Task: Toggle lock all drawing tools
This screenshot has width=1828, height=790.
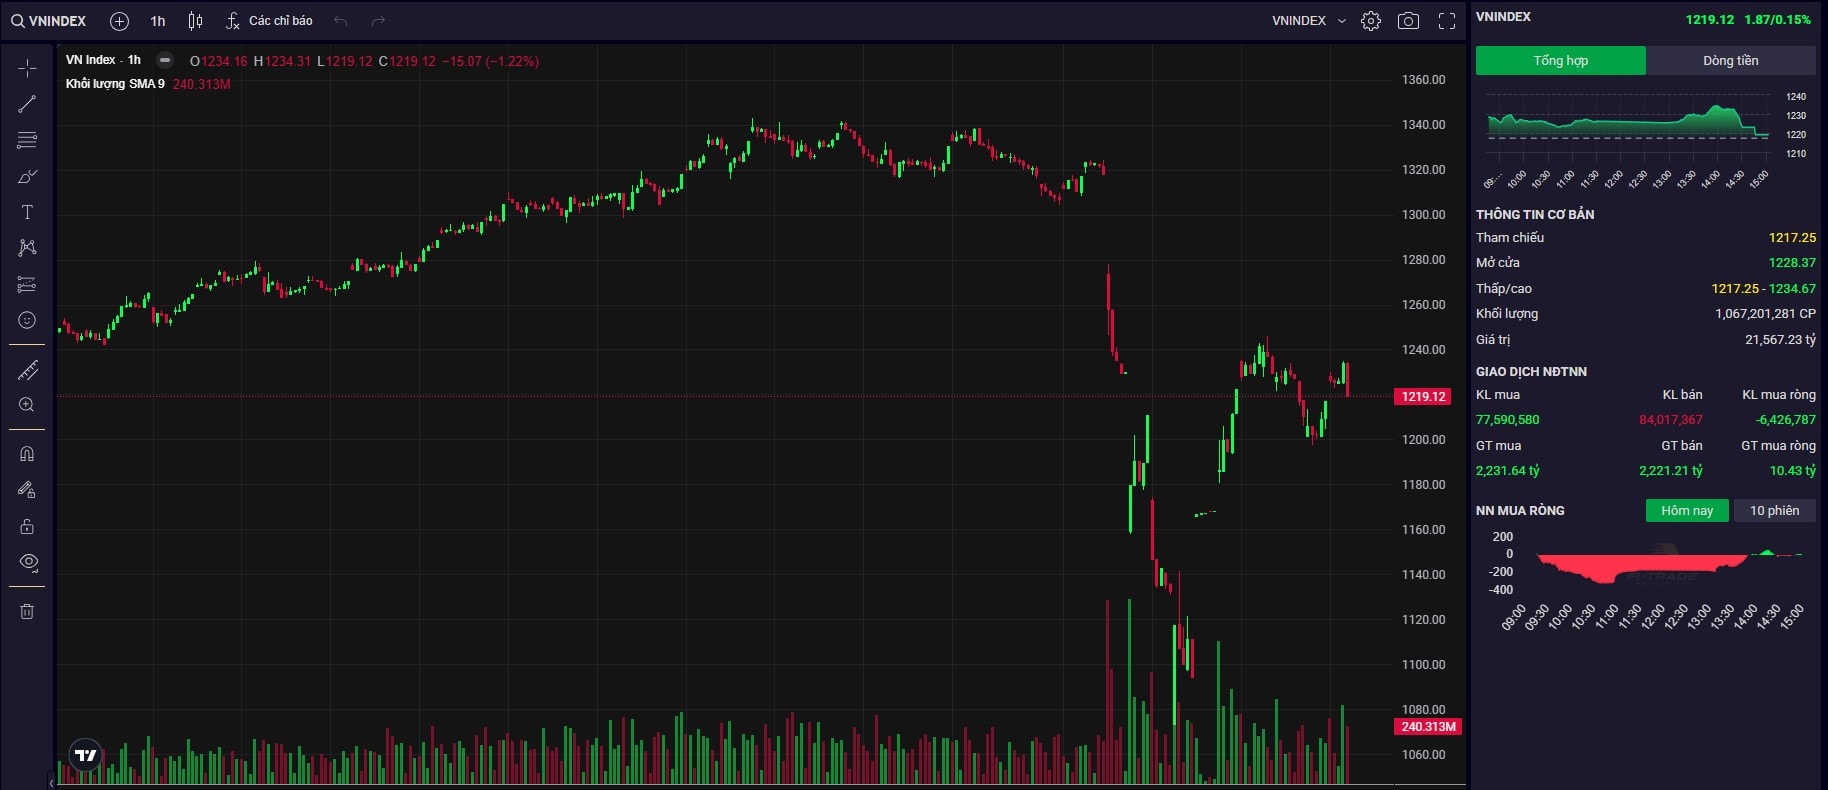Action: [x=27, y=526]
